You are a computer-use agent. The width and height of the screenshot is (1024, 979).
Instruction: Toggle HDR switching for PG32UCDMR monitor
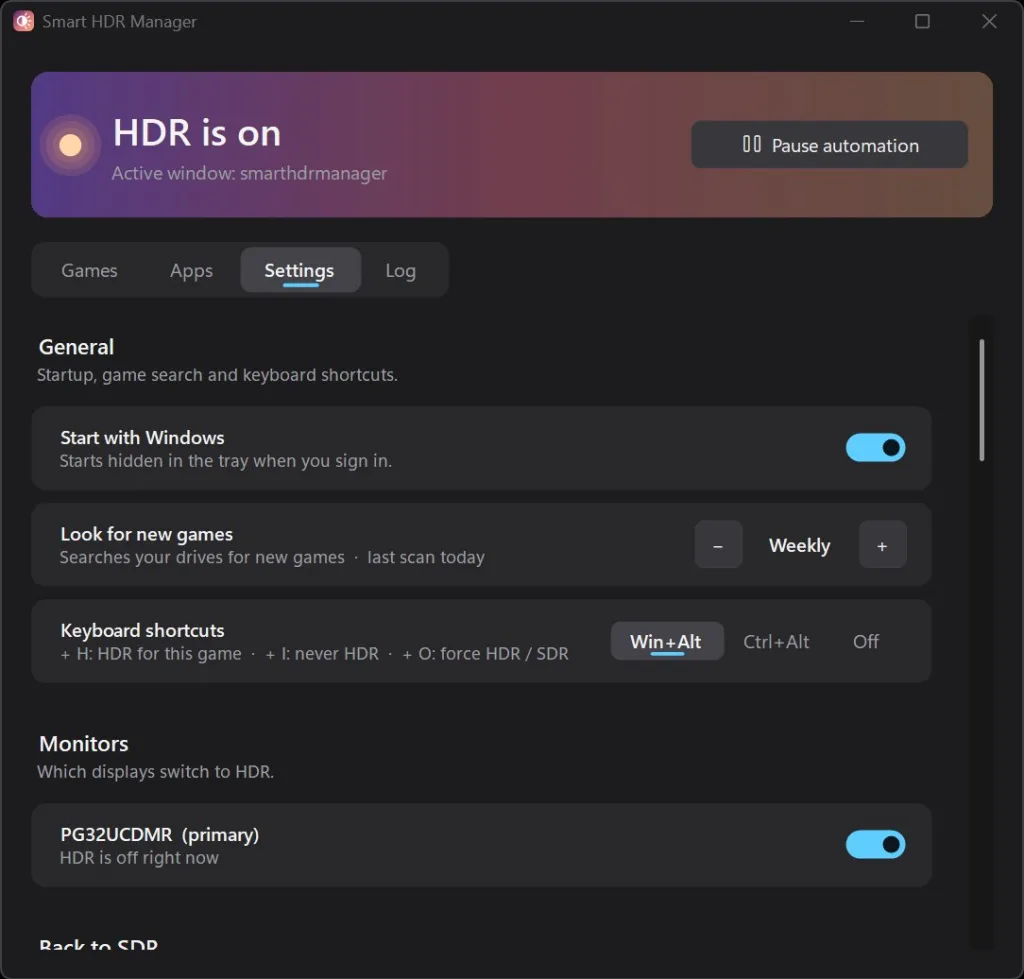(875, 844)
